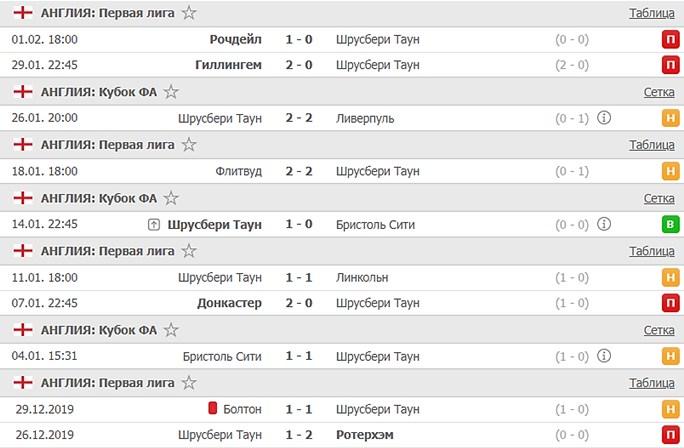Screen dimensions: 684x448
Task: Open the Сетка link in first Кубок ФА header
Action: tap(658, 92)
